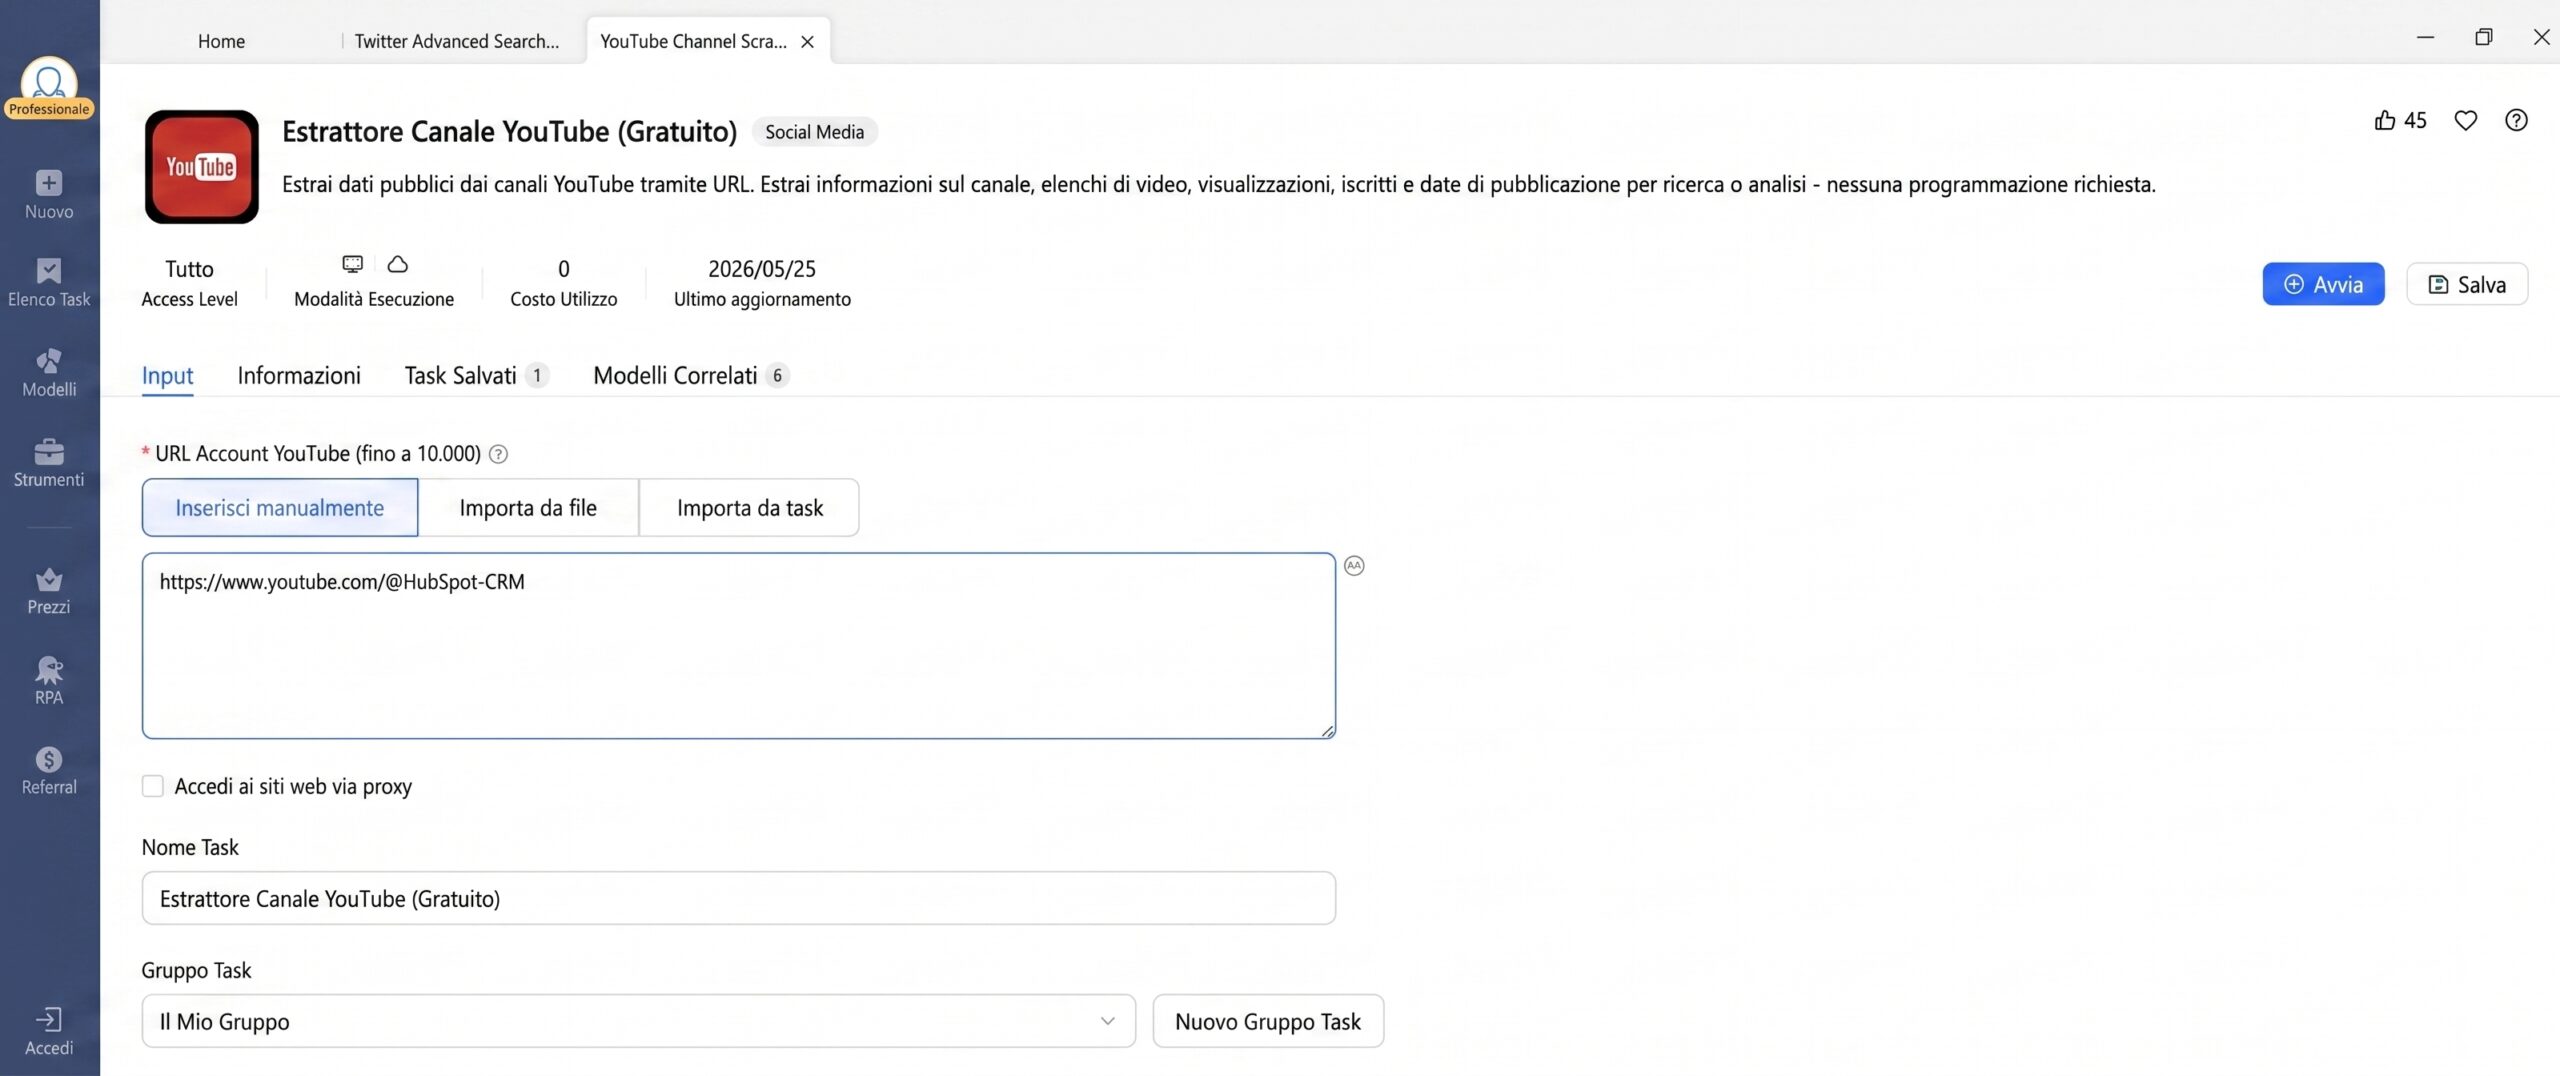Screen dimensions: 2560x1076
Task: Click the Costo Utilizzo value 0
Action: 564,269
